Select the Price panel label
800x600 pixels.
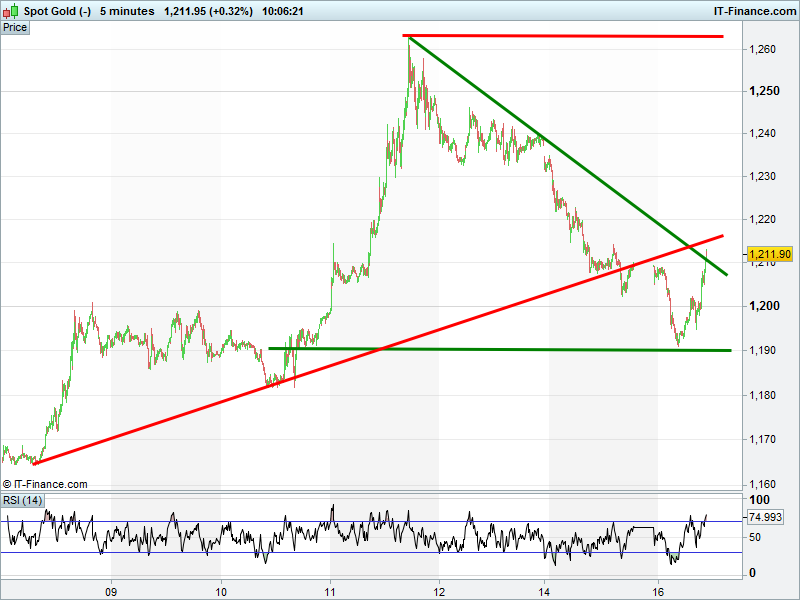tap(15, 27)
